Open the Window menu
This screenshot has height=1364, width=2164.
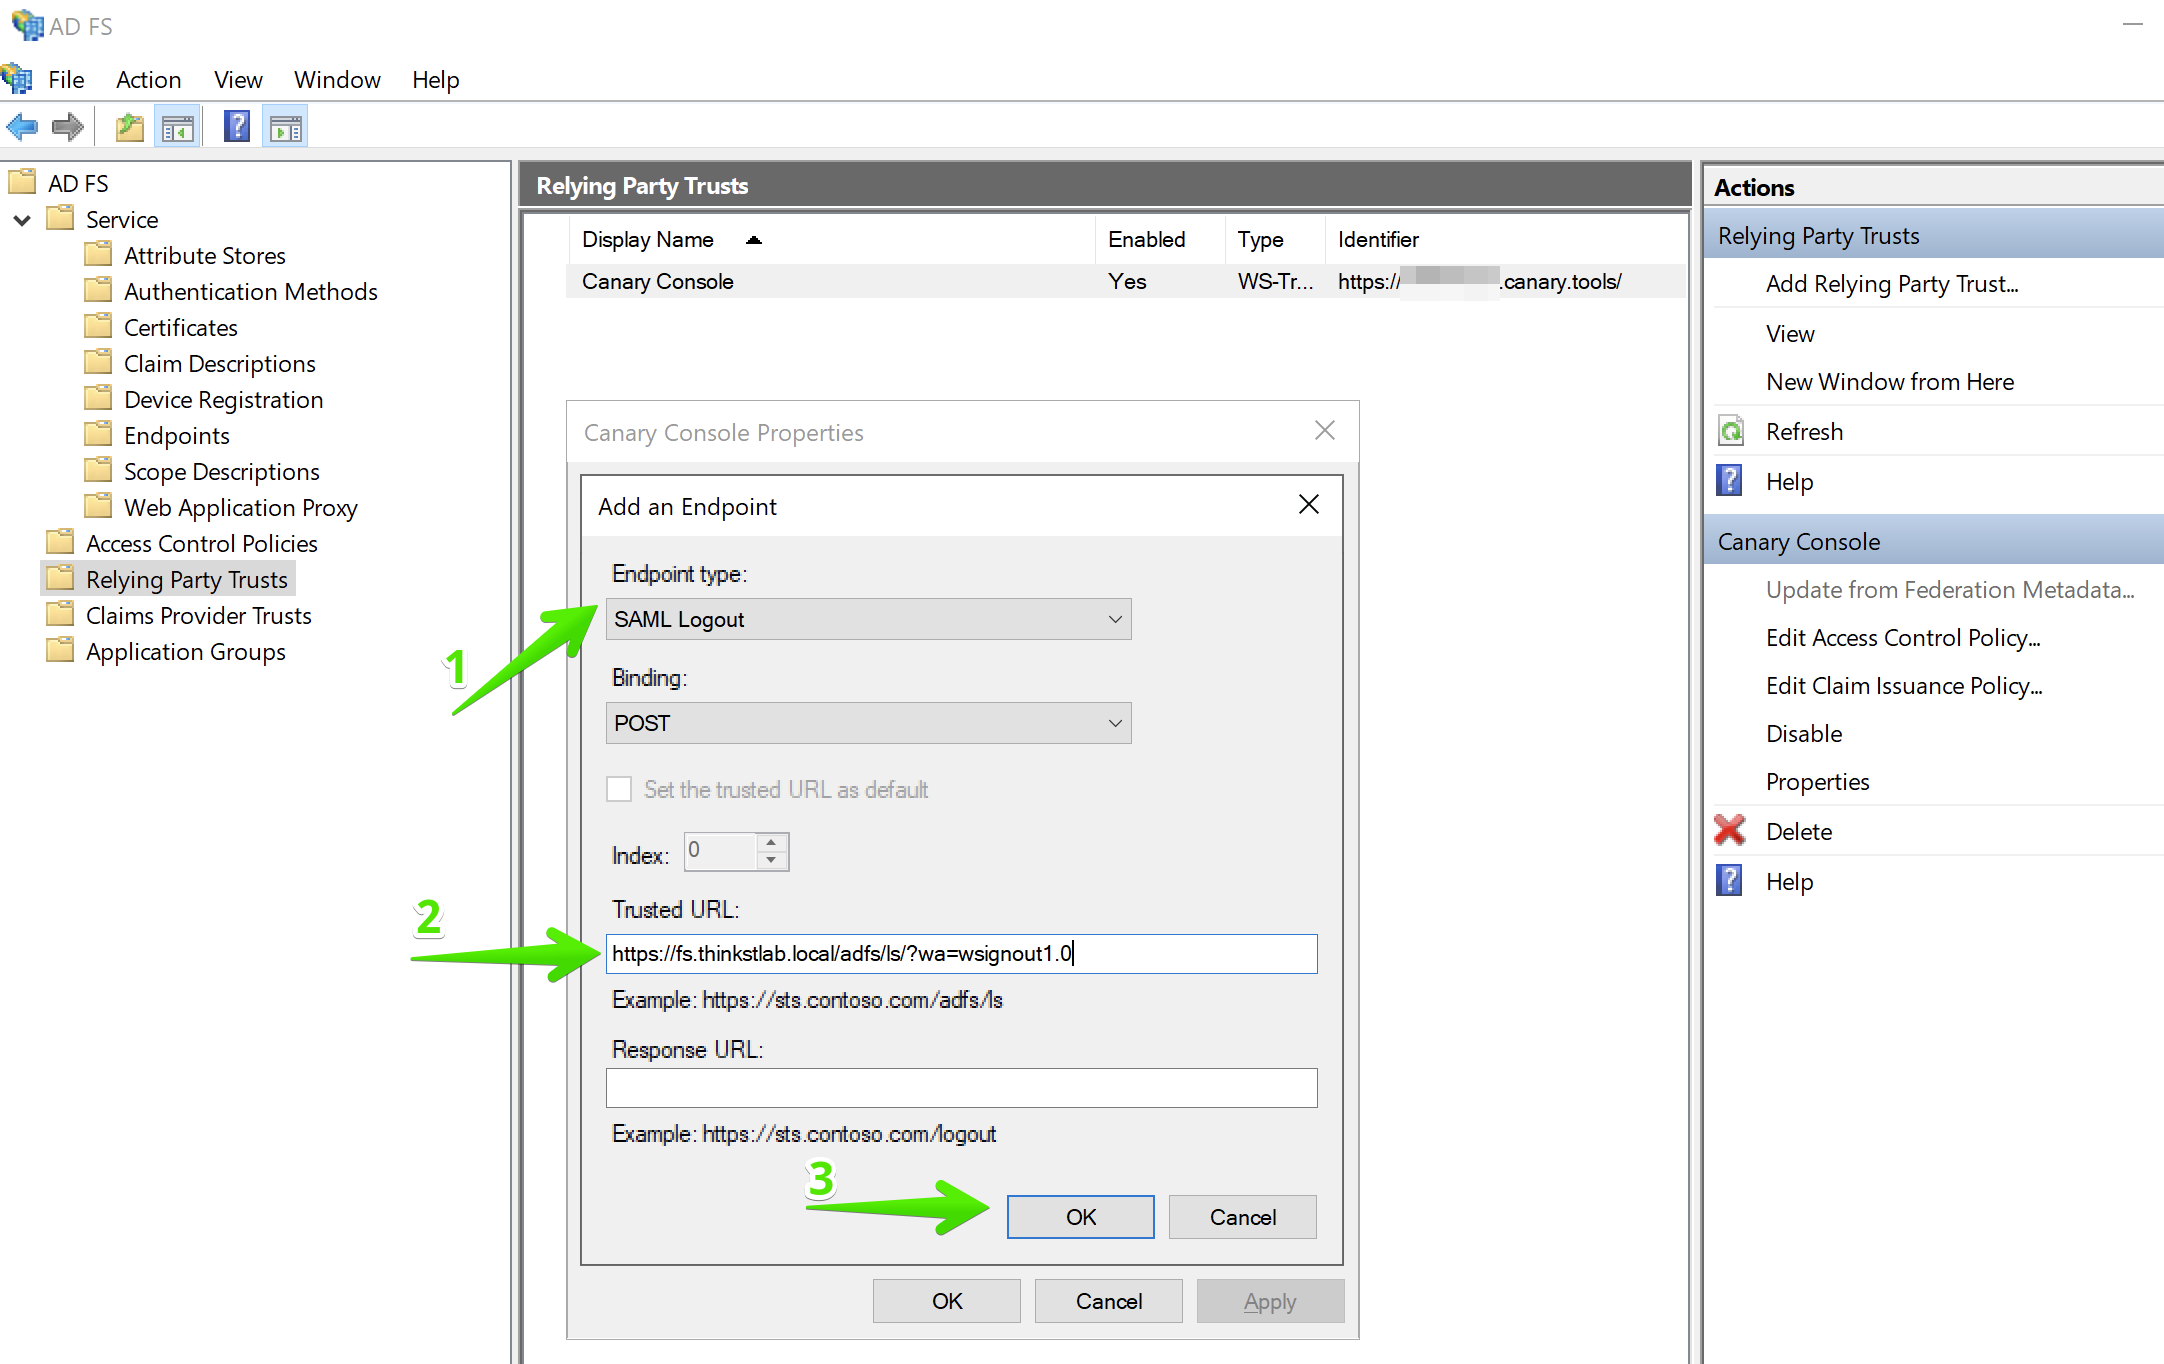click(337, 80)
